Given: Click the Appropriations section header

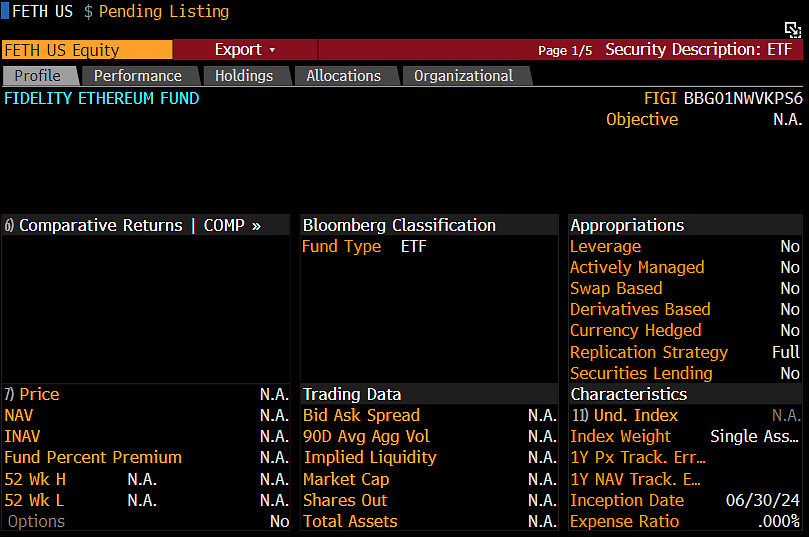Looking at the screenshot, I should tap(627, 225).
